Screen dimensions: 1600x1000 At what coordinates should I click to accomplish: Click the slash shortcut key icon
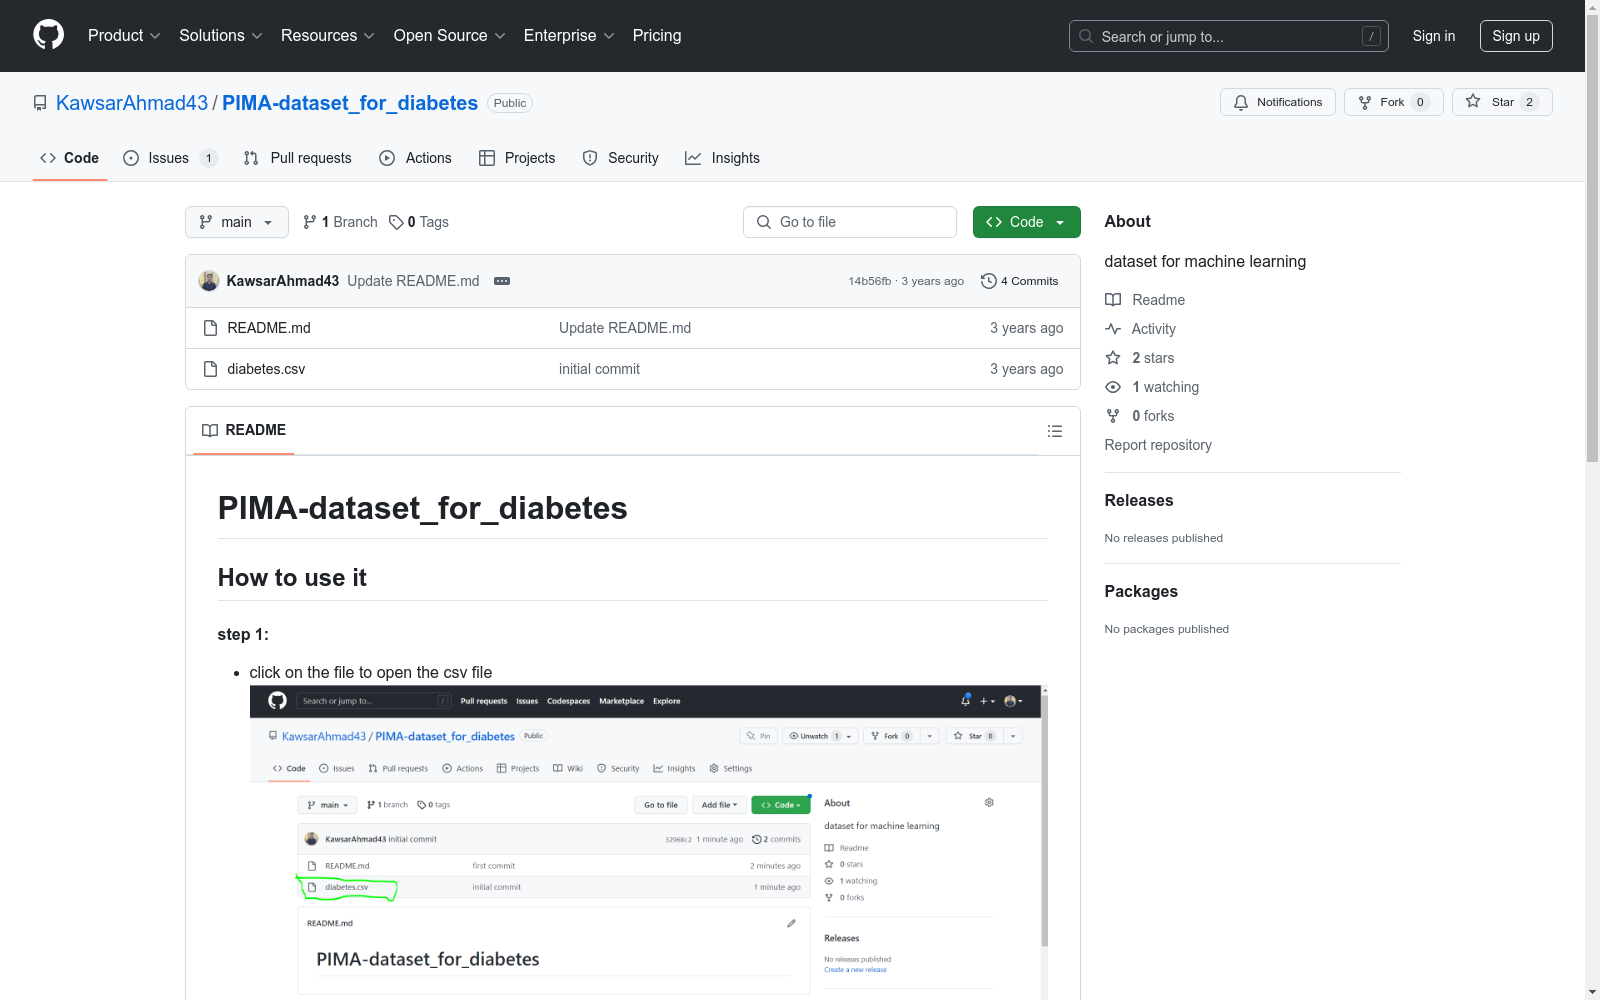click(1371, 36)
